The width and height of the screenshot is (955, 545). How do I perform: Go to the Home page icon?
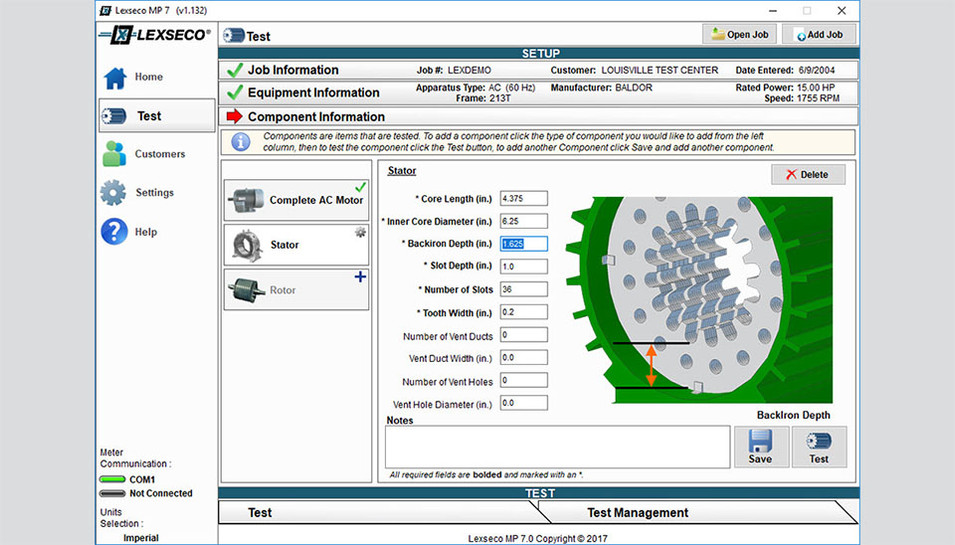click(115, 77)
